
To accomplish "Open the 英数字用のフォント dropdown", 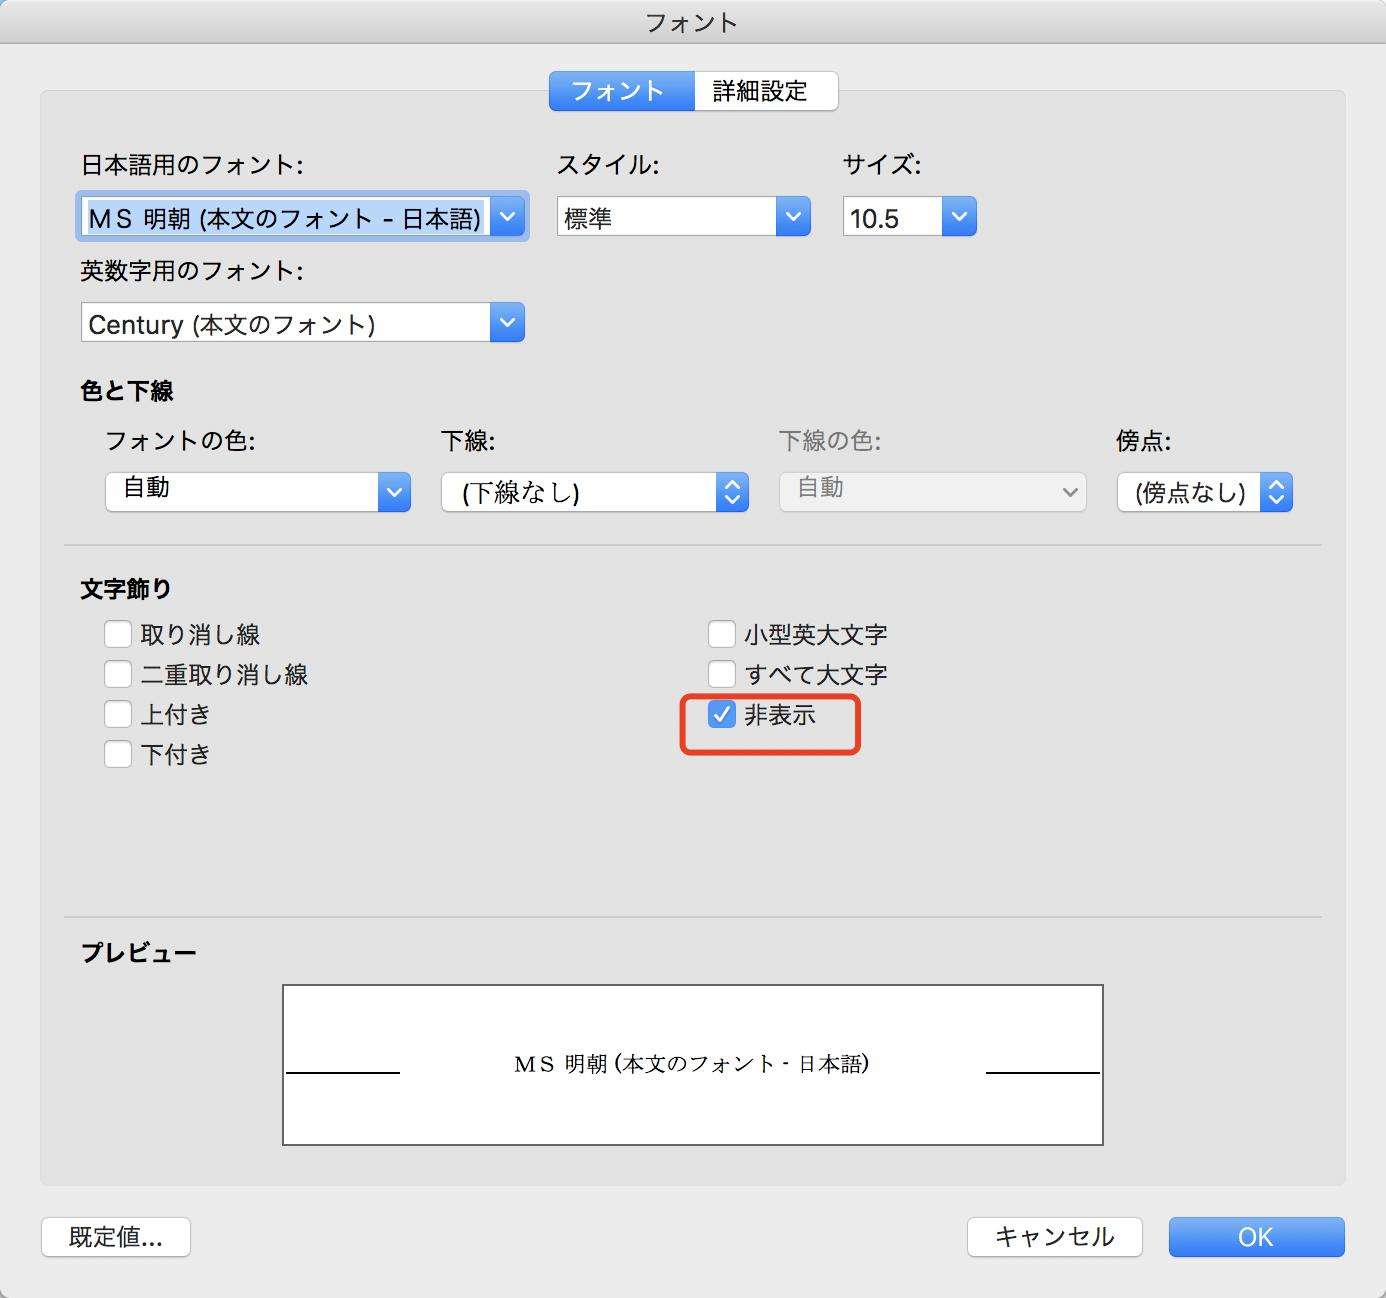I will [x=508, y=322].
